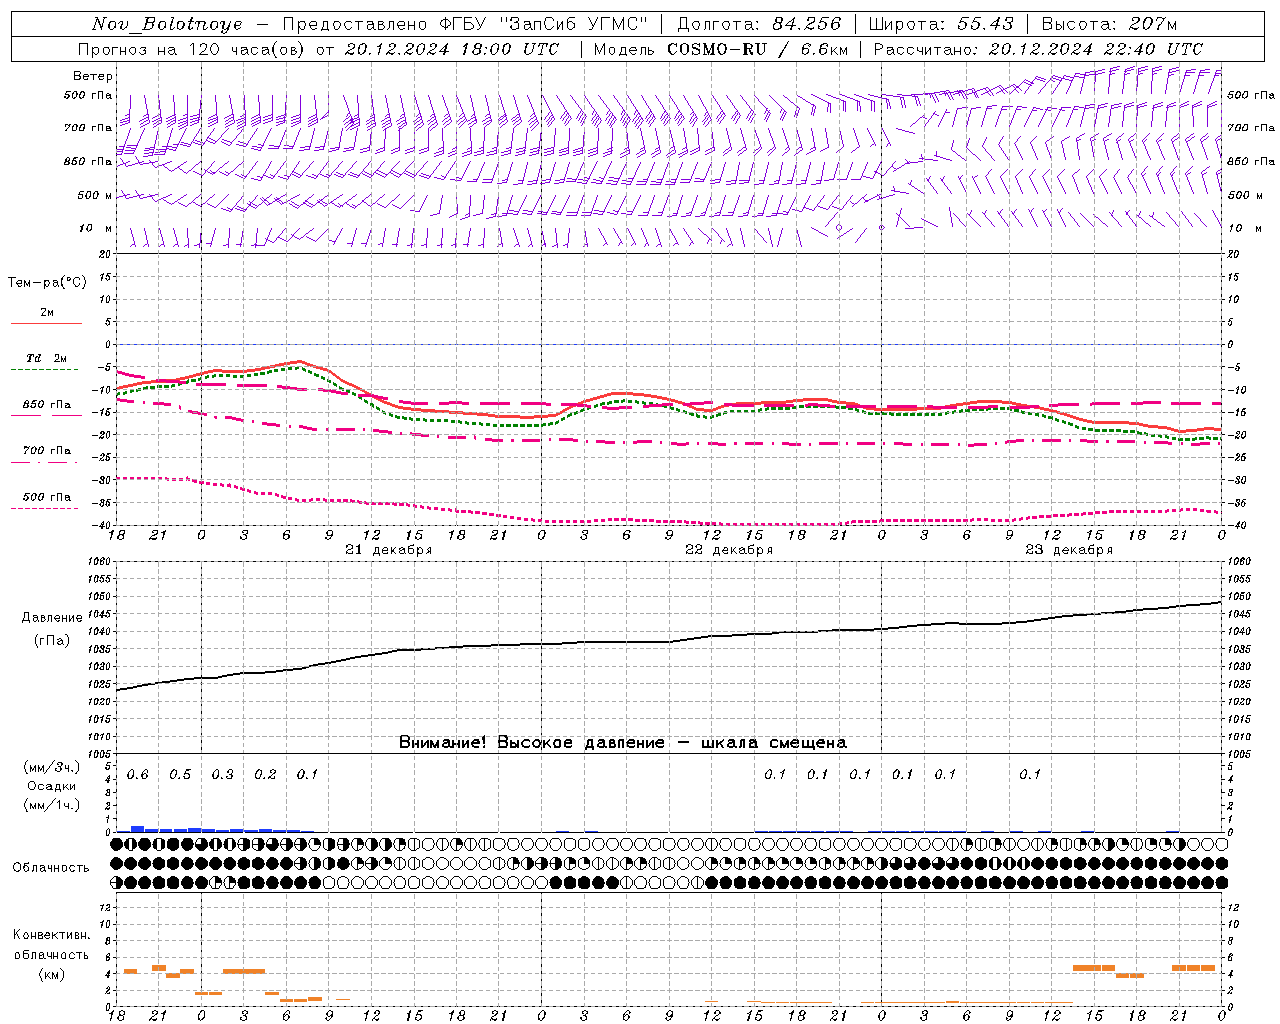This screenshot has width=1280, height=1024.
Task: Click the 'Td 2м' dew point legend entry
Action: (47, 358)
